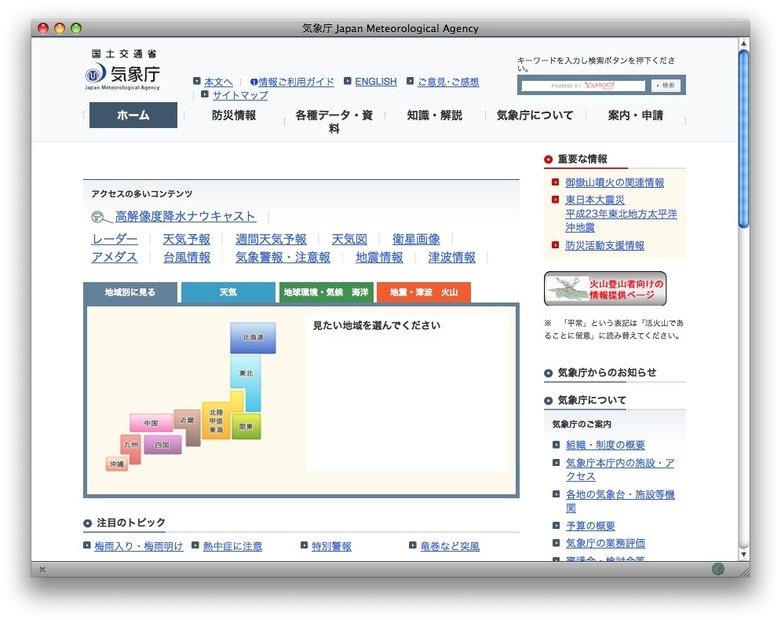Open 津波情報 link

(x=452, y=257)
